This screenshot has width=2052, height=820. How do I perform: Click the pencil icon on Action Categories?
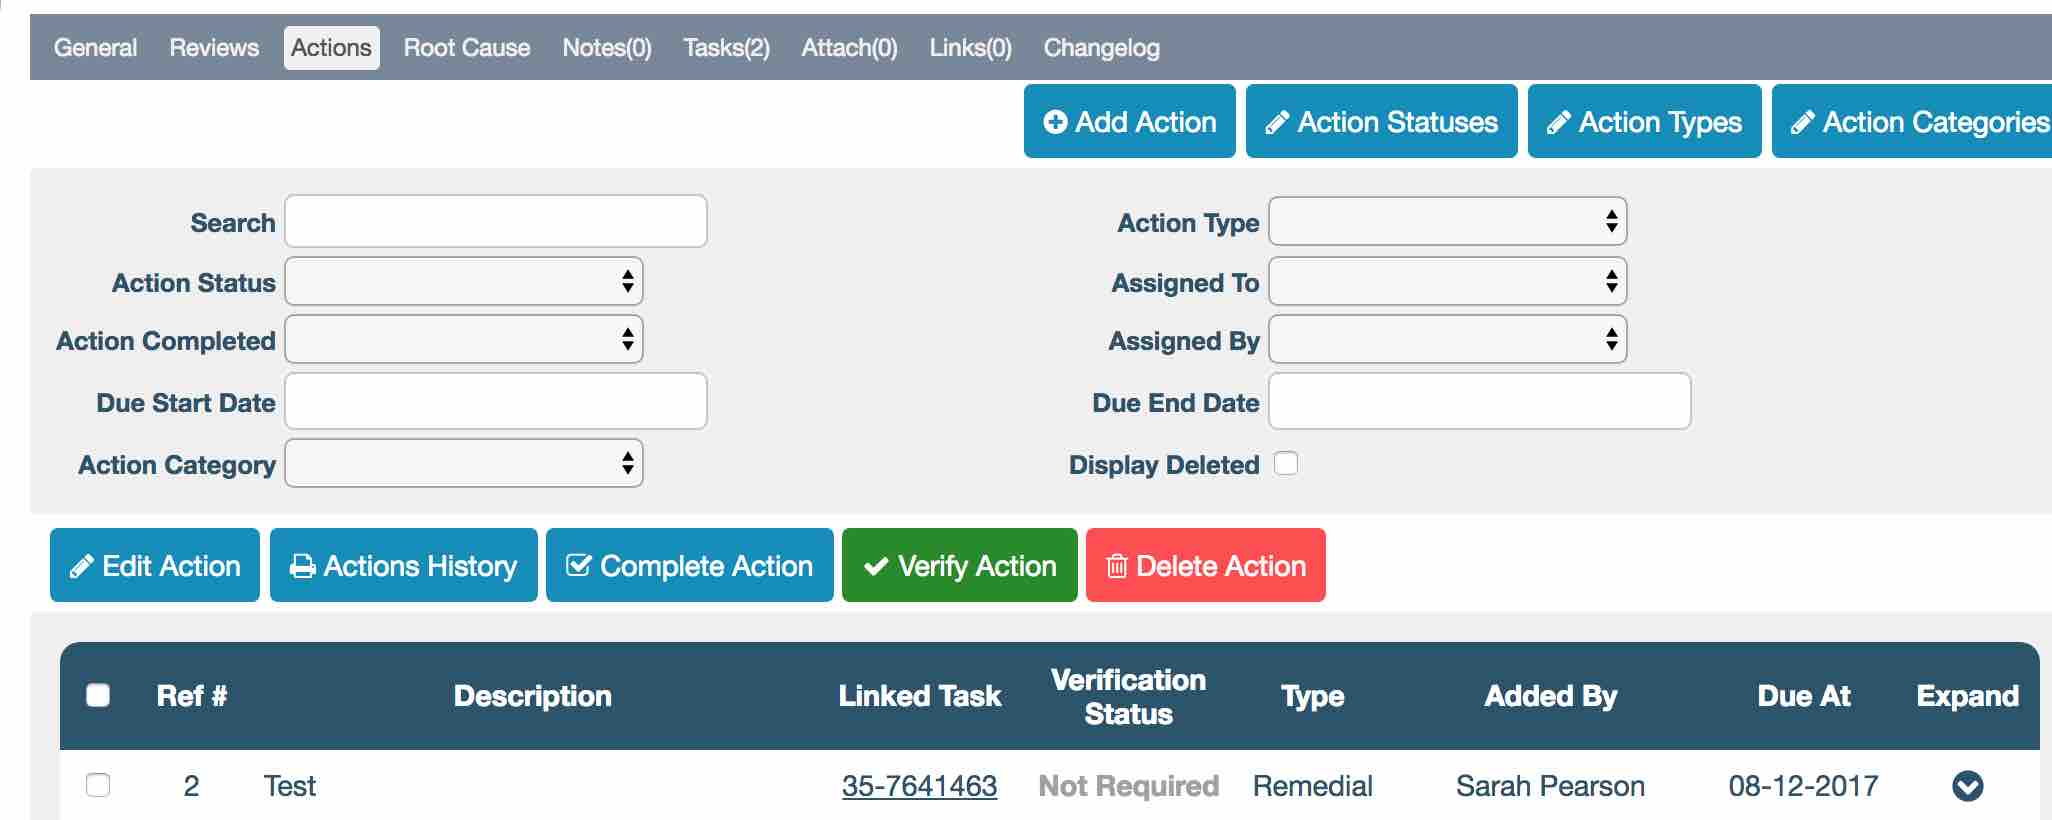coord(1802,123)
